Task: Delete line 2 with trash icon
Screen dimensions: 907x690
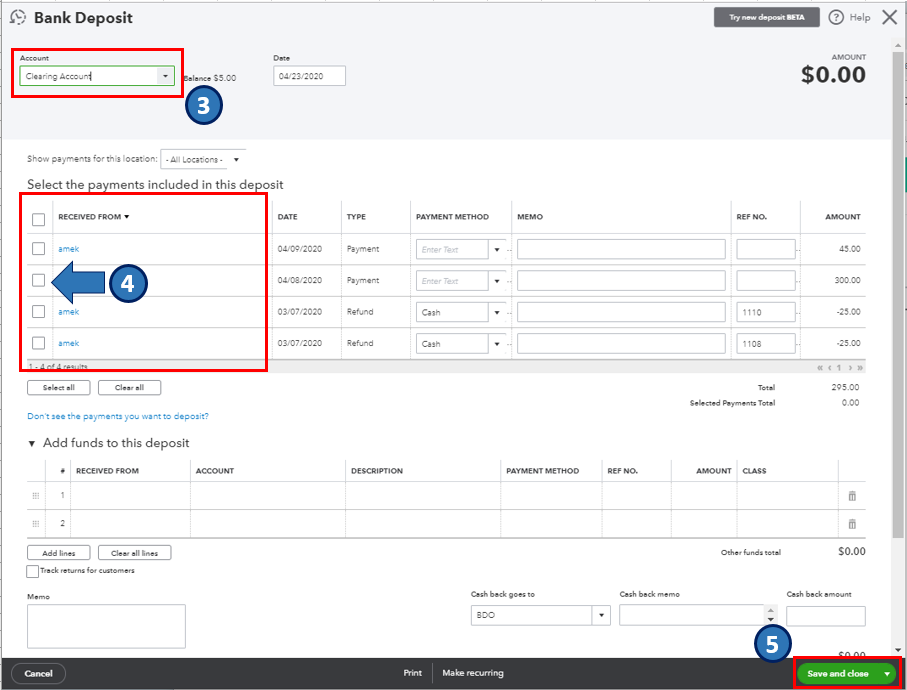Action: pos(852,523)
